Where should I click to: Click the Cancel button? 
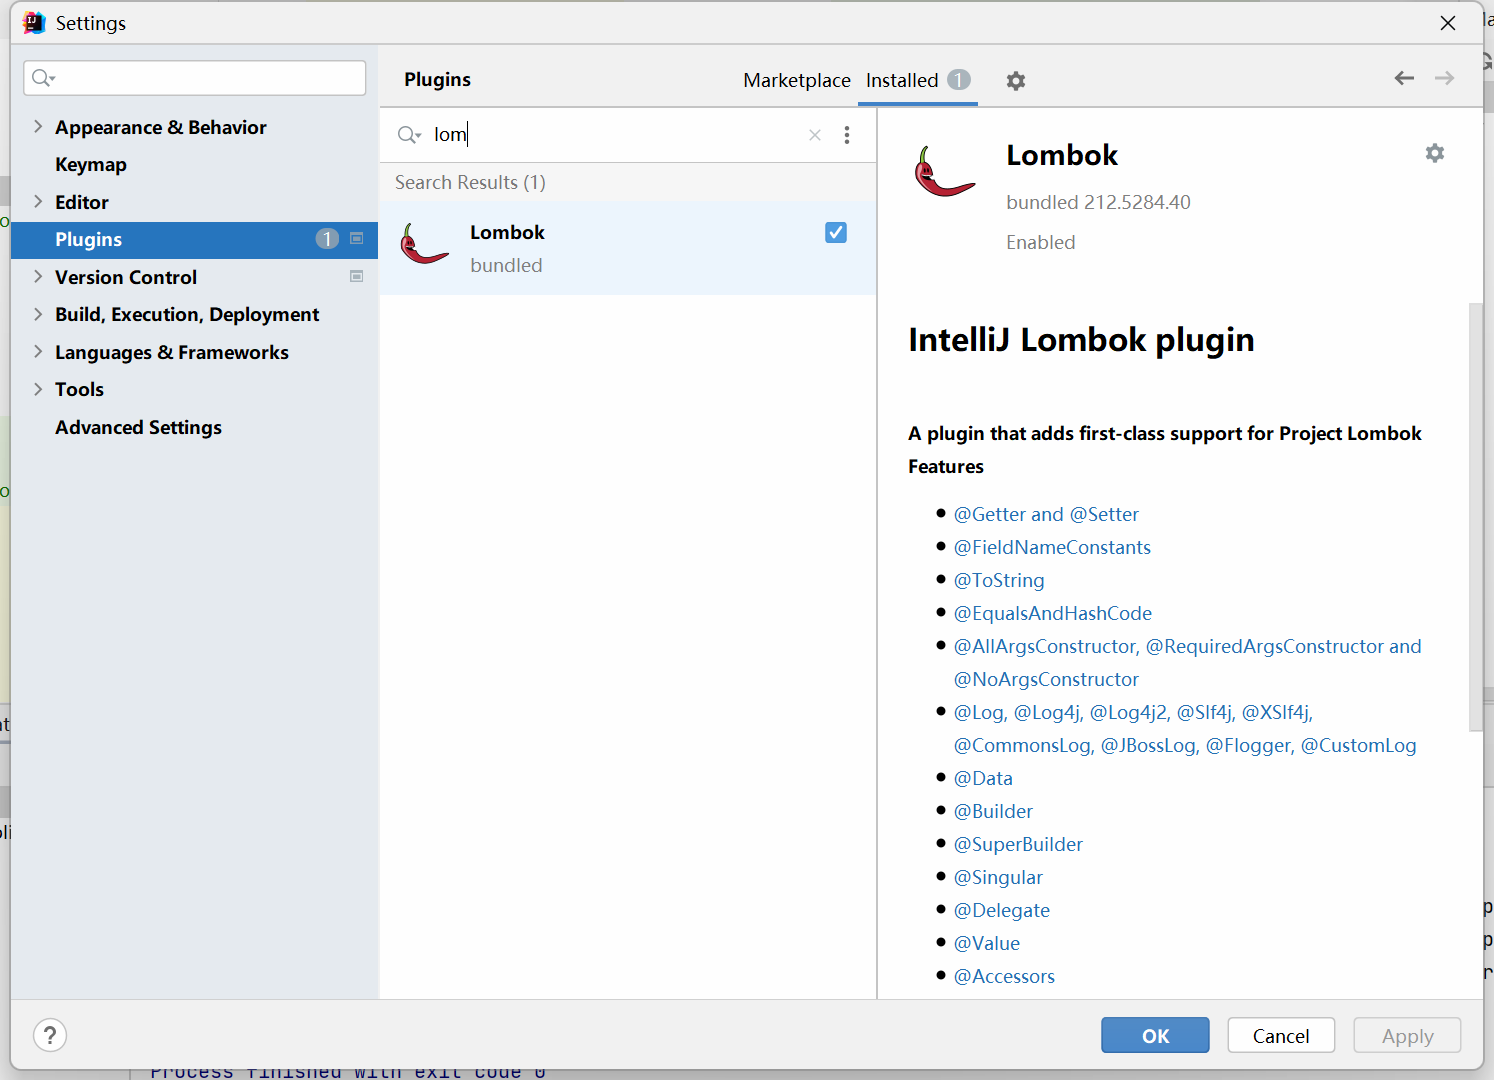[1281, 1035]
